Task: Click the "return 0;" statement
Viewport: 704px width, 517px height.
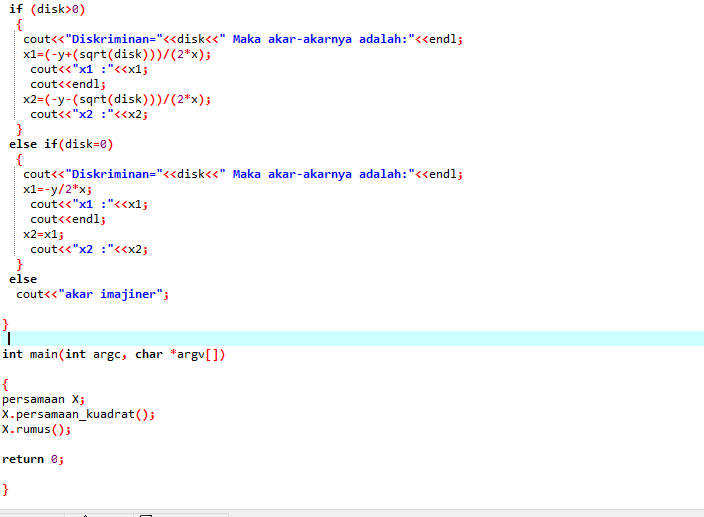Action: click(33, 459)
